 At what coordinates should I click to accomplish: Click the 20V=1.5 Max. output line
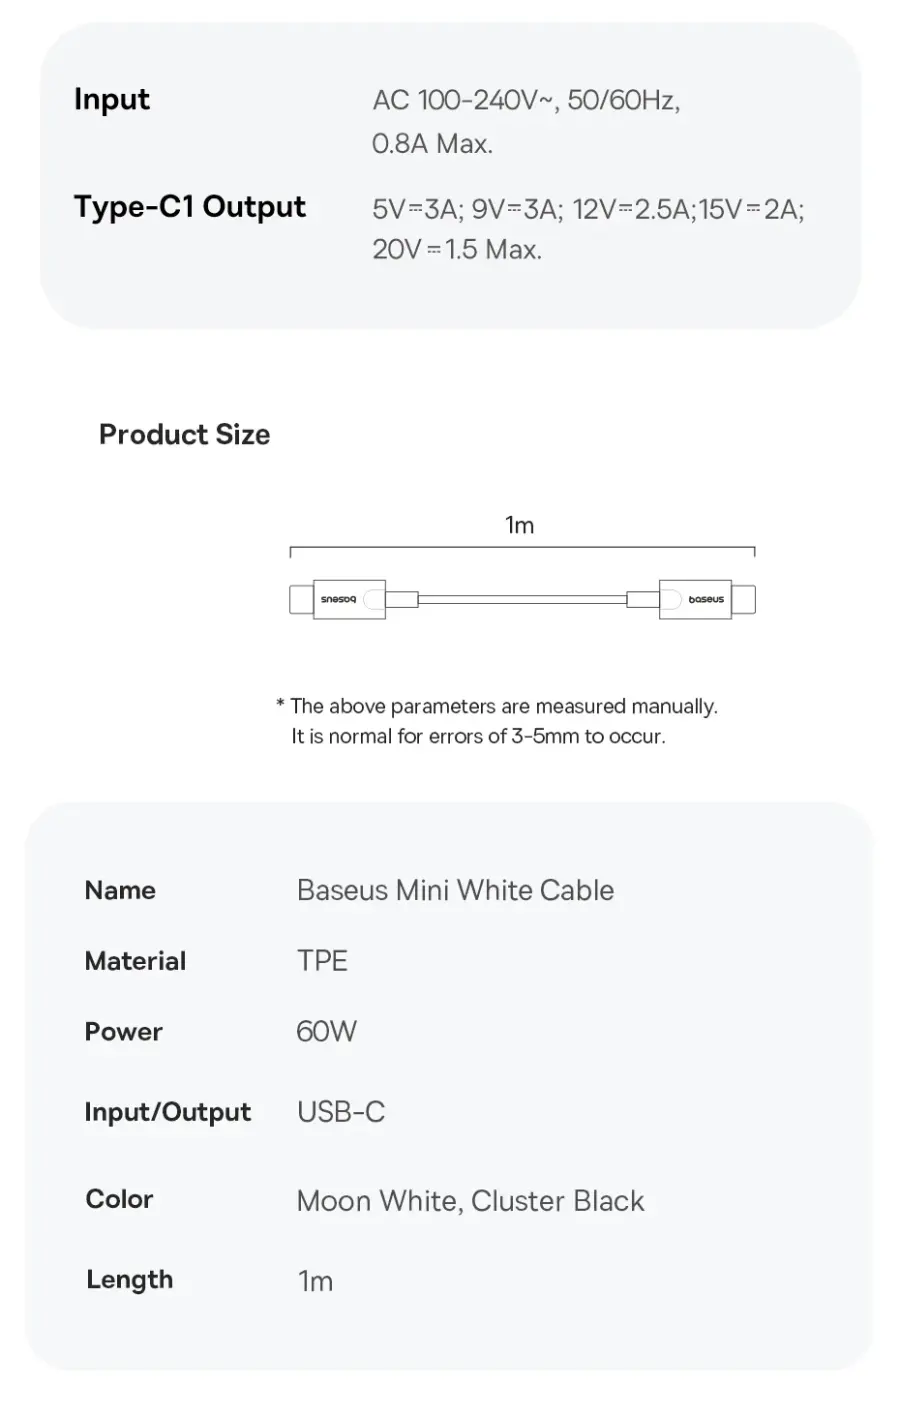457,249
